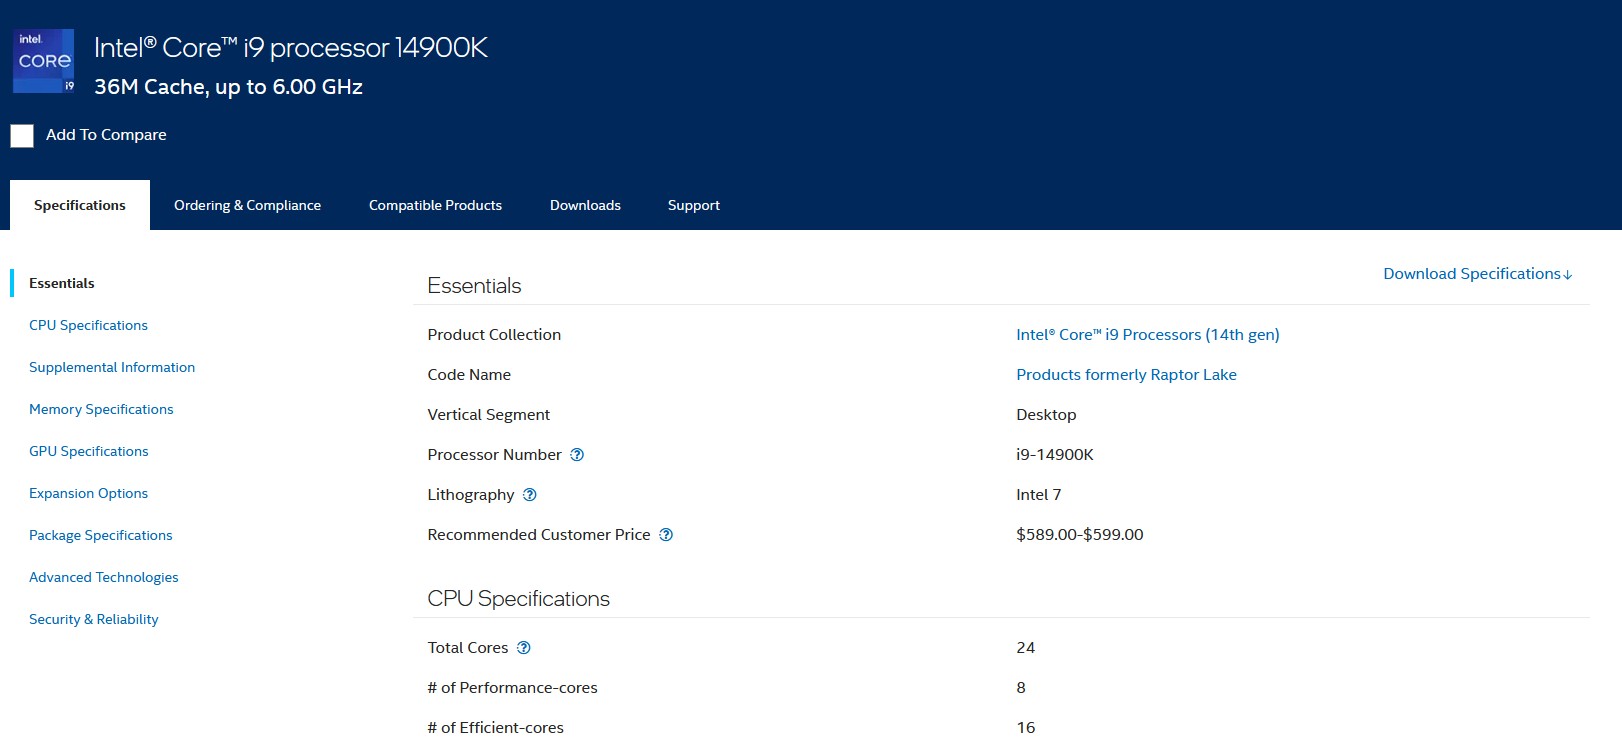
Task: Go to the Downloads tab
Action: (585, 205)
